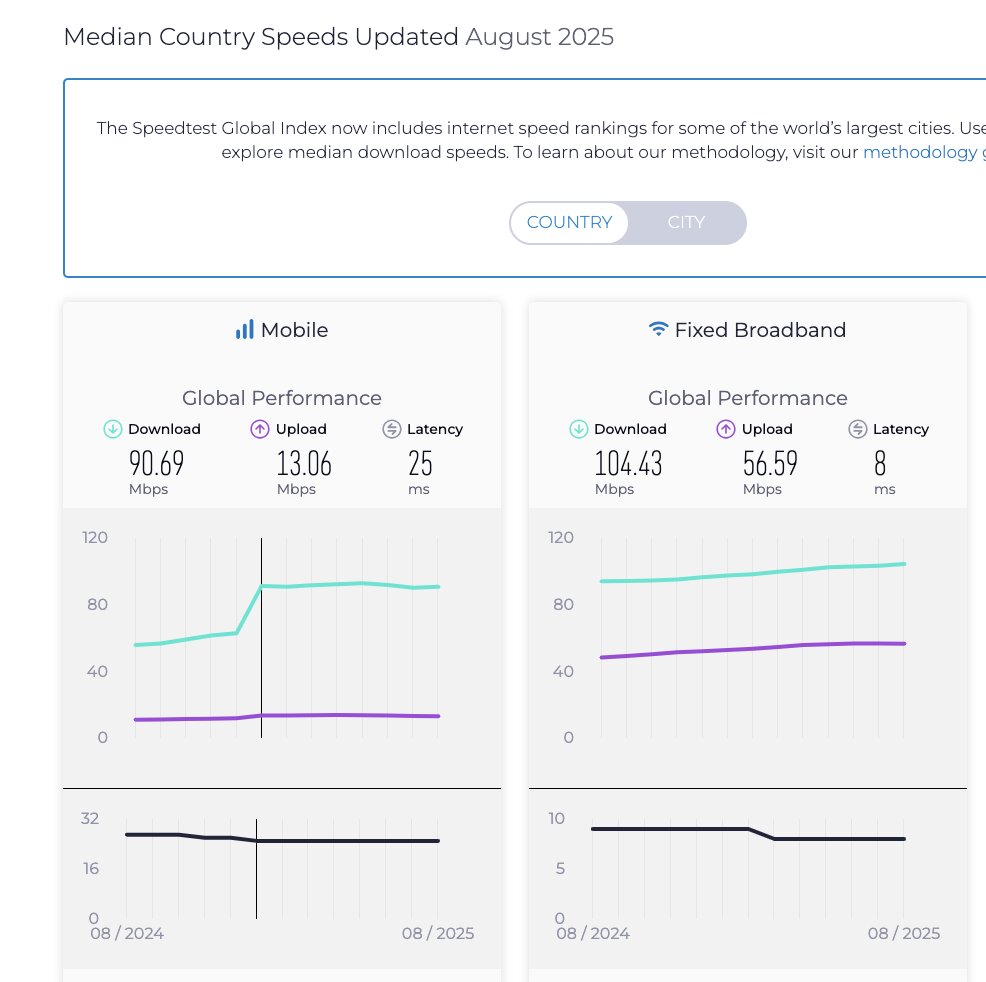Screen dimensions: 986x982
Task: Click the Fixed Broadband Download icon
Action: (579, 429)
